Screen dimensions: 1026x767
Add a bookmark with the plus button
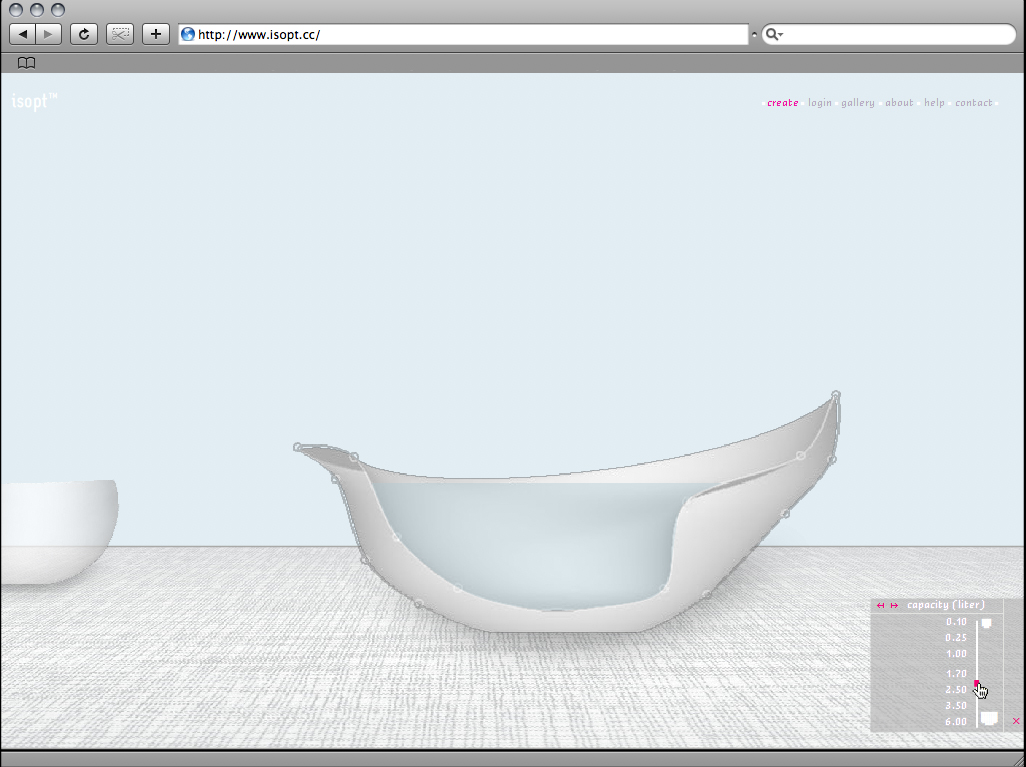click(x=156, y=34)
